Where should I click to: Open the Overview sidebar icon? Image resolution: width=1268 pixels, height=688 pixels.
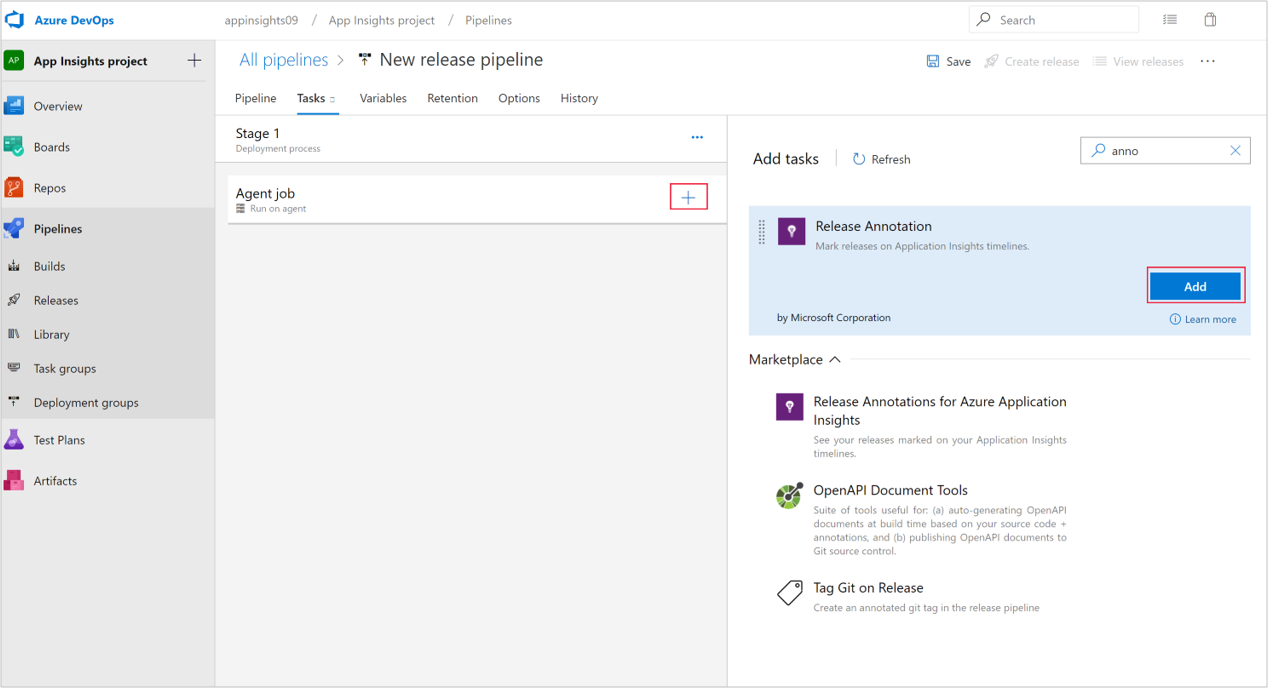tap(14, 106)
